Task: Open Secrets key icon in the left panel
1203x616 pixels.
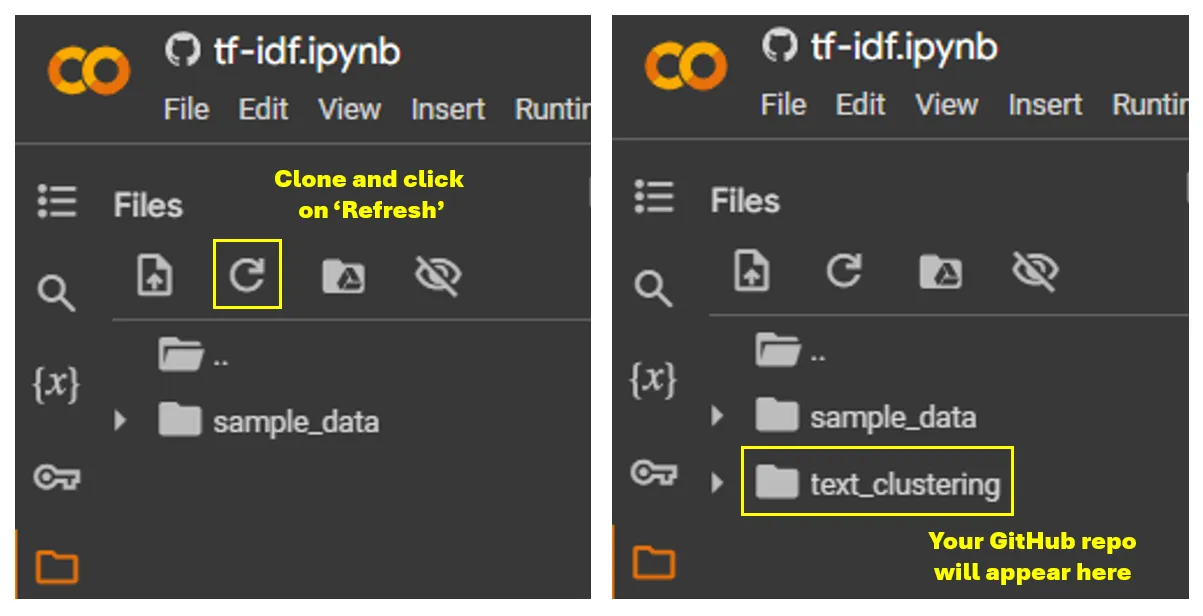Action: pos(56,477)
